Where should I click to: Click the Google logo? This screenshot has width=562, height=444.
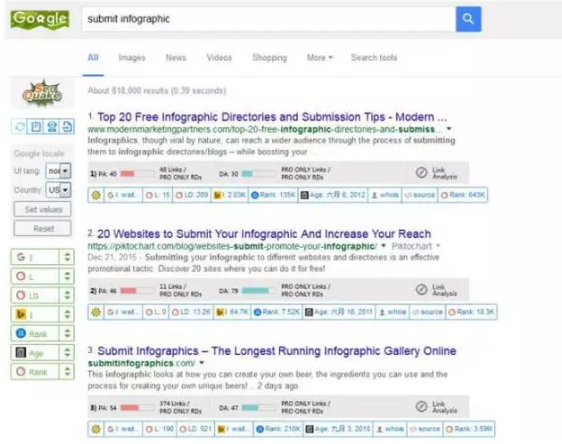pos(40,19)
